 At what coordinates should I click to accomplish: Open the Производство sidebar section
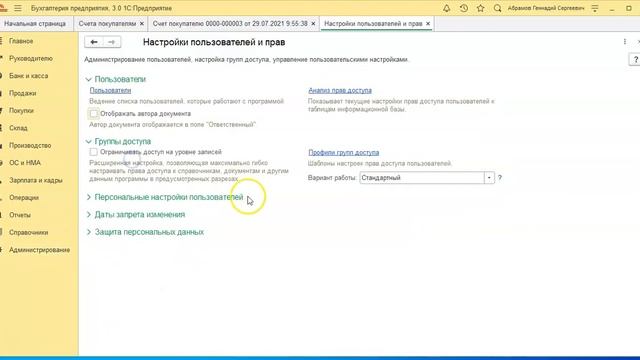30,145
